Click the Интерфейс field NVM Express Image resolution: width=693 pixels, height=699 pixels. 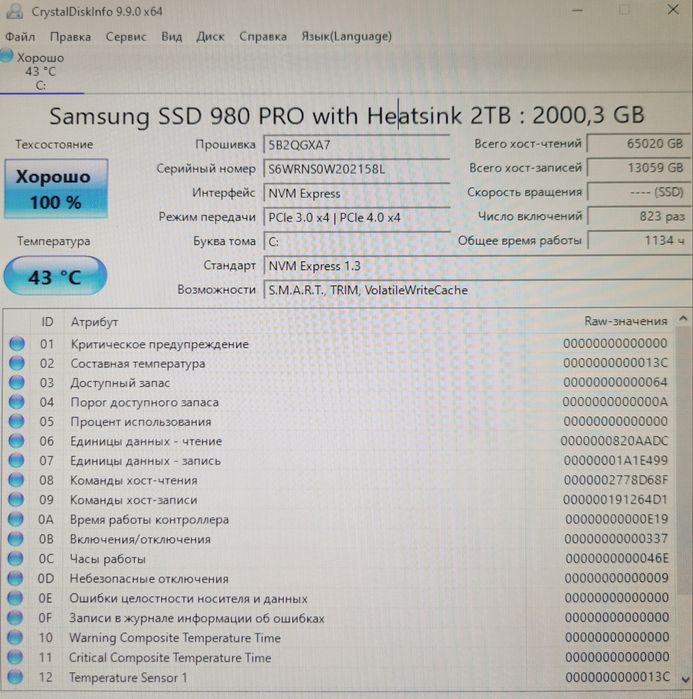357,193
